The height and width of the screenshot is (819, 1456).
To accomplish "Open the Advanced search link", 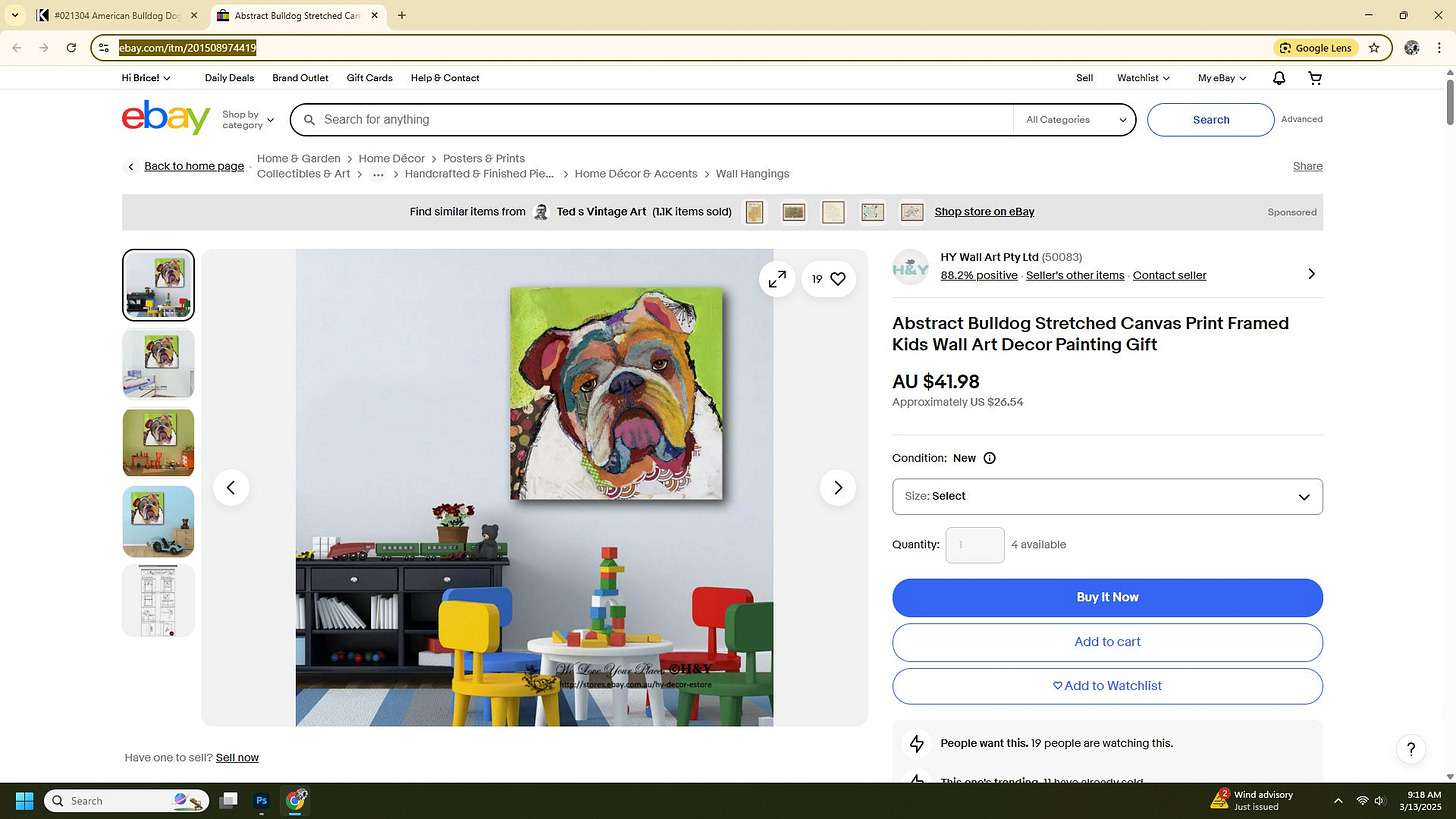I will click(x=1301, y=120).
